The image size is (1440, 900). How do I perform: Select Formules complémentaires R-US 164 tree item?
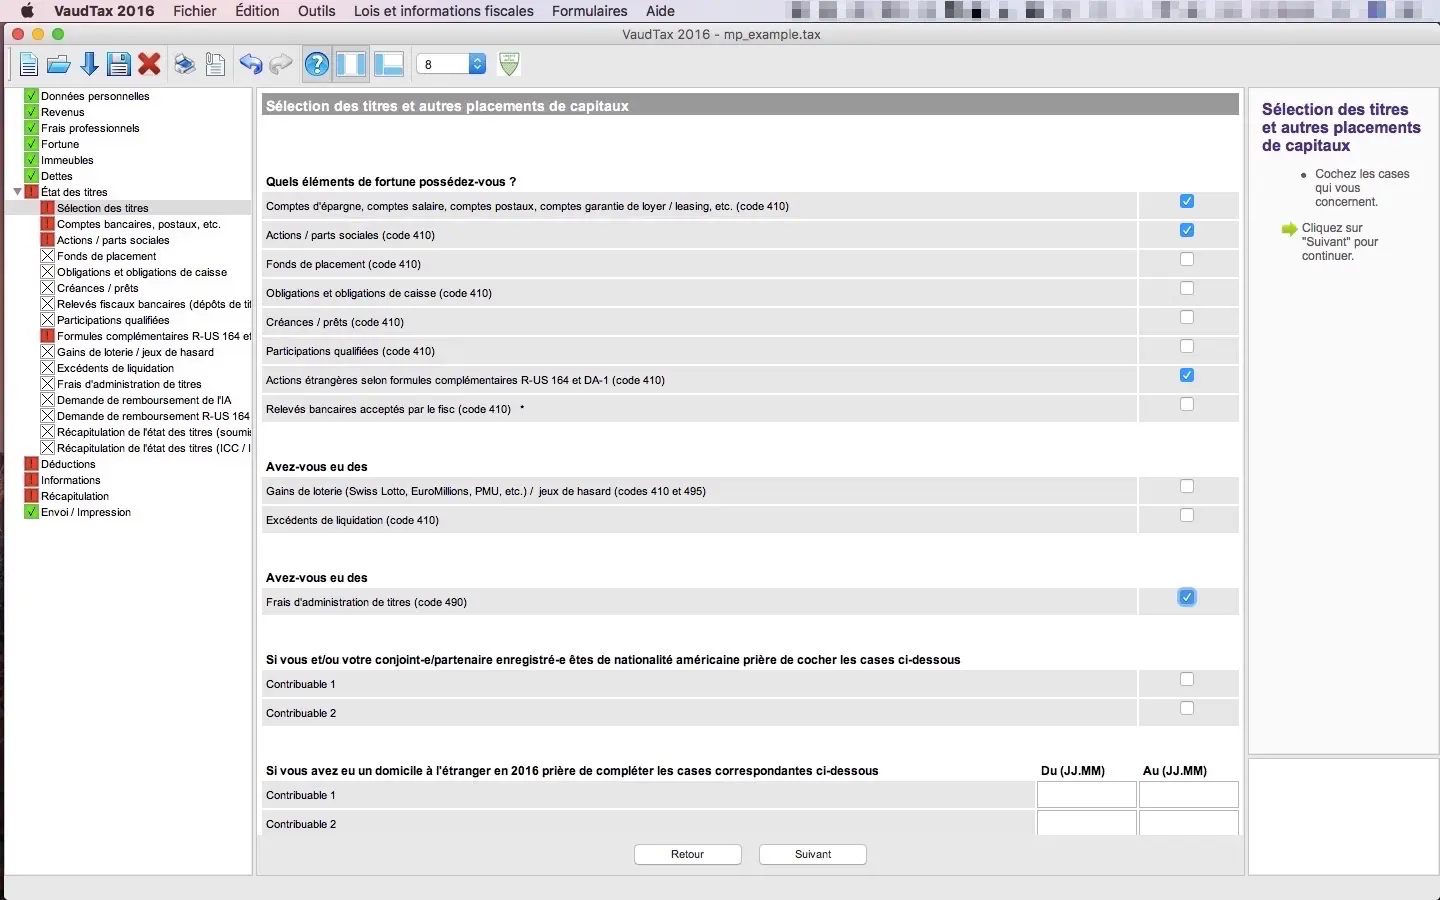[154, 336]
